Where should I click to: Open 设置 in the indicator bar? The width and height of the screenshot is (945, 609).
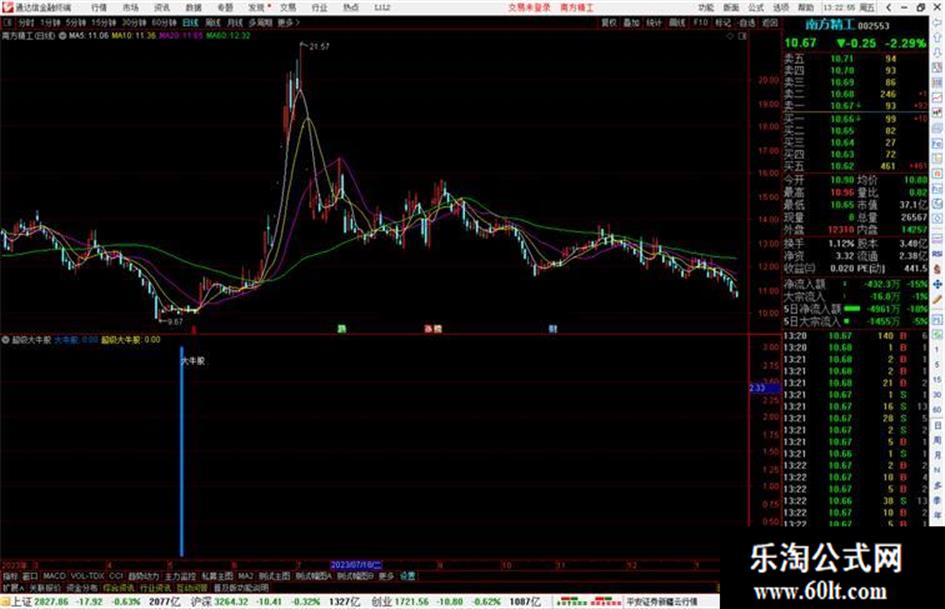[x=408, y=576]
